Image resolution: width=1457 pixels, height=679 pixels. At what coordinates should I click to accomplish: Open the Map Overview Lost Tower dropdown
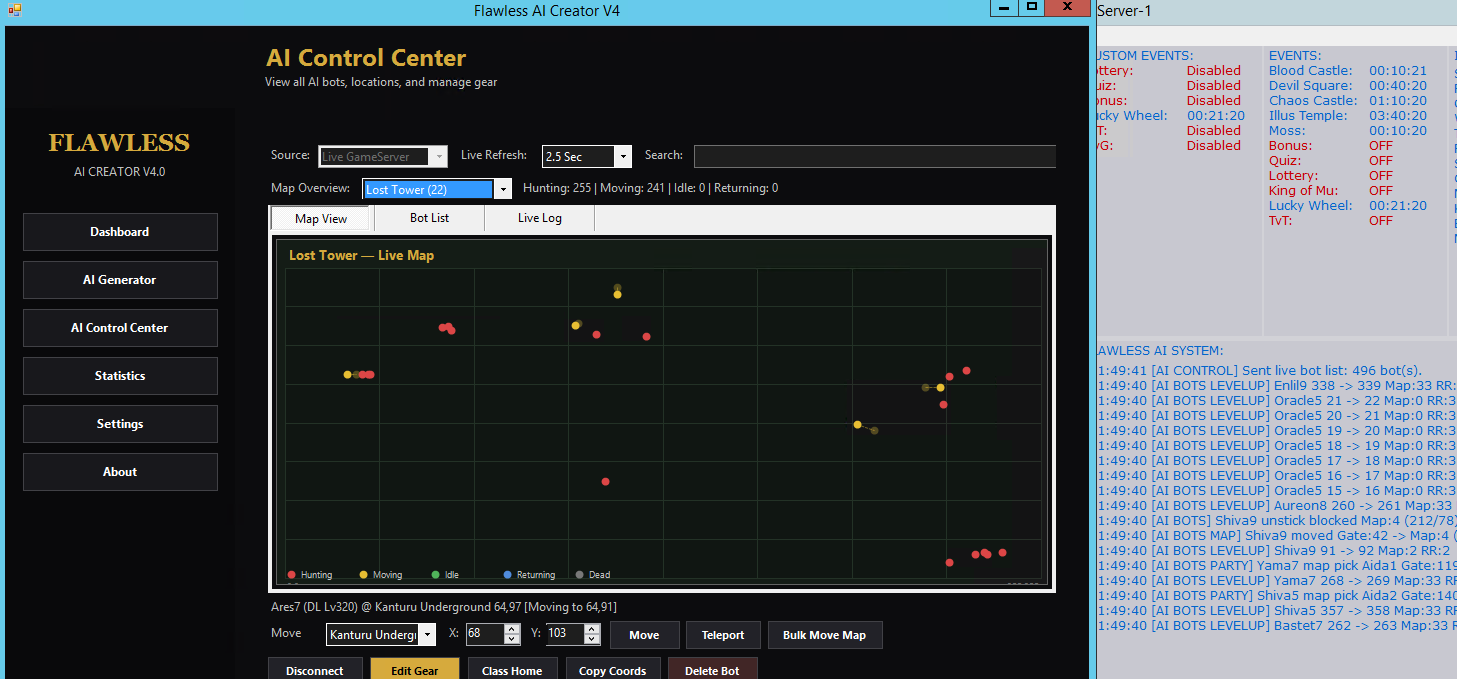(x=503, y=189)
